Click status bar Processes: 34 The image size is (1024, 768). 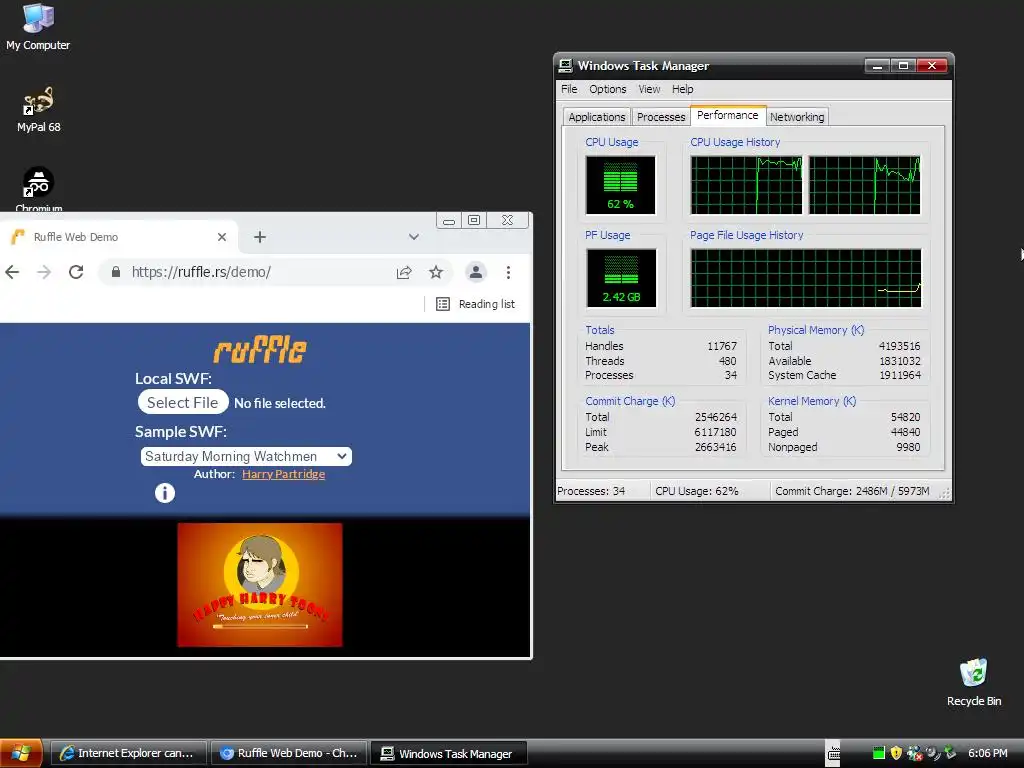click(x=591, y=491)
